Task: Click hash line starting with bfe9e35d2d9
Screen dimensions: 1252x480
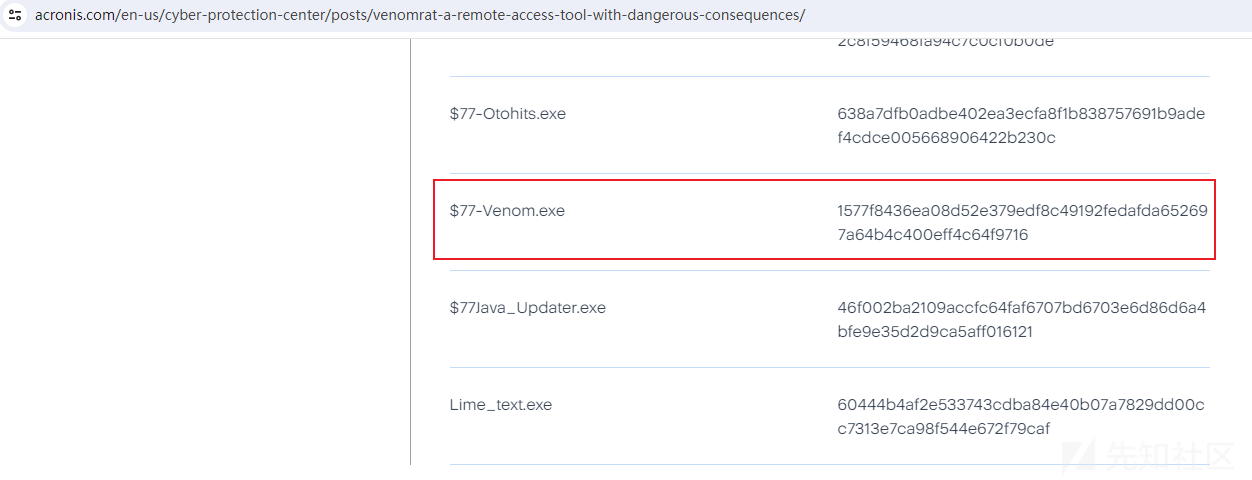Action: [x=935, y=332]
